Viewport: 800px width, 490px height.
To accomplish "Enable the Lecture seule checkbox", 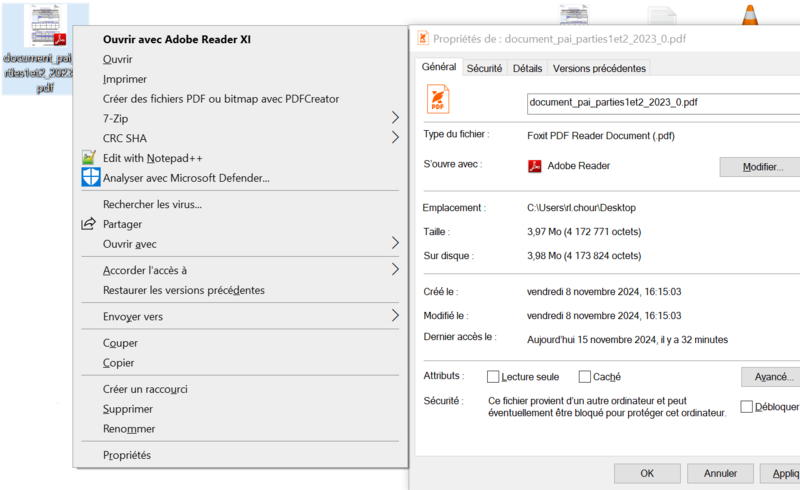I will 493,377.
